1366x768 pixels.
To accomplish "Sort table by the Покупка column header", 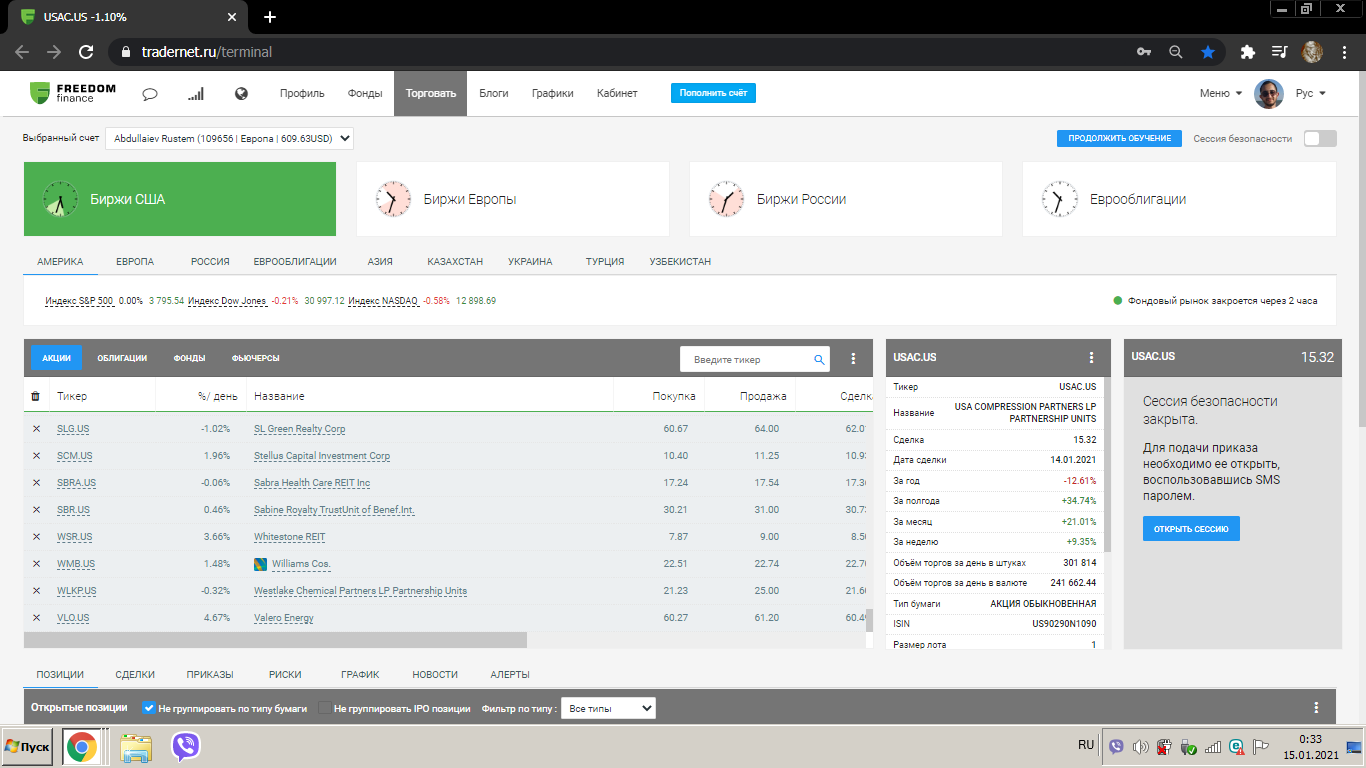I will (x=674, y=396).
